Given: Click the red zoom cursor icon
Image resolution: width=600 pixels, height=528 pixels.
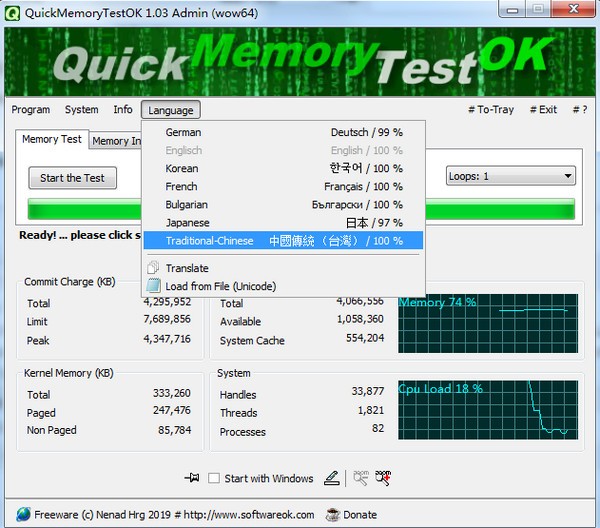Looking at the screenshot, I should 383,478.
